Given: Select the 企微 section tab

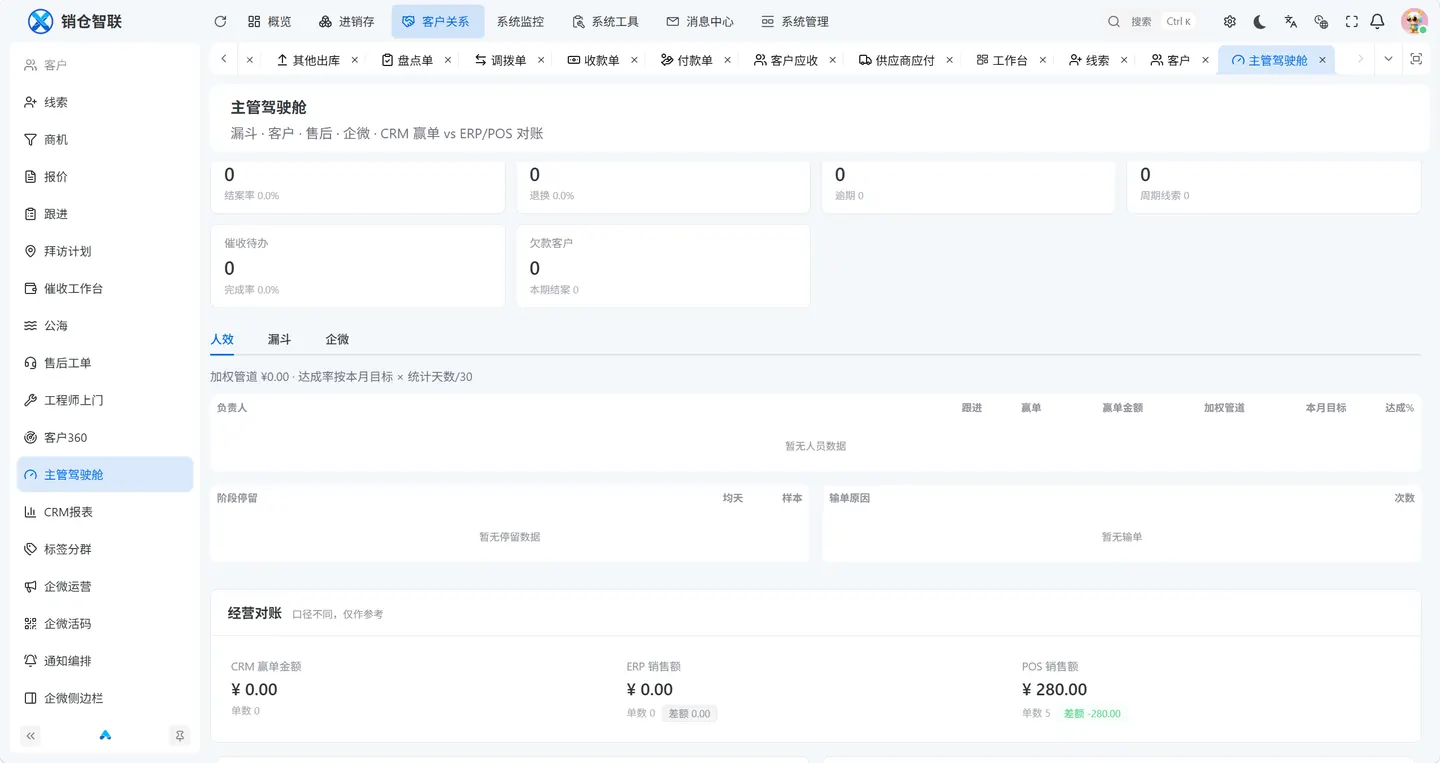Looking at the screenshot, I should click(x=337, y=339).
